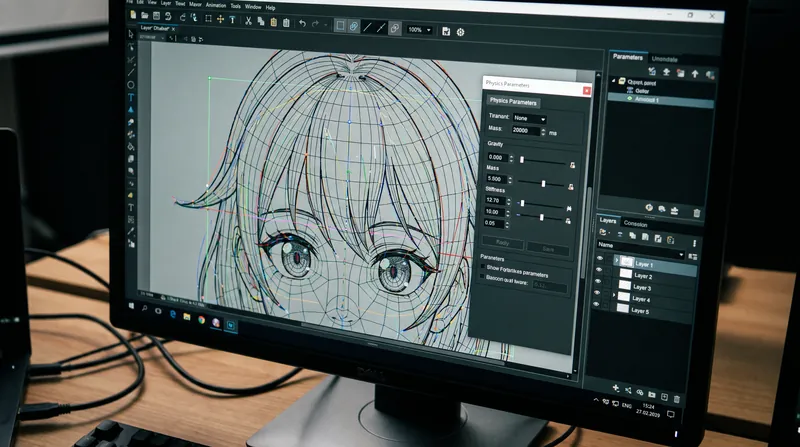Select the arrow pointer tool
The height and width of the screenshot is (447, 800).
(x=131, y=34)
